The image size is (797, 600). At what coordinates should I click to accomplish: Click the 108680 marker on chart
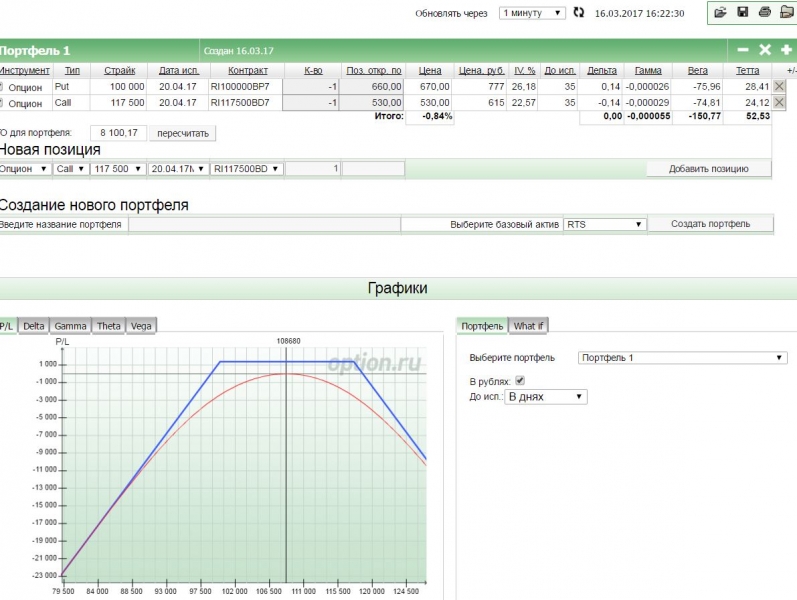click(288, 341)
